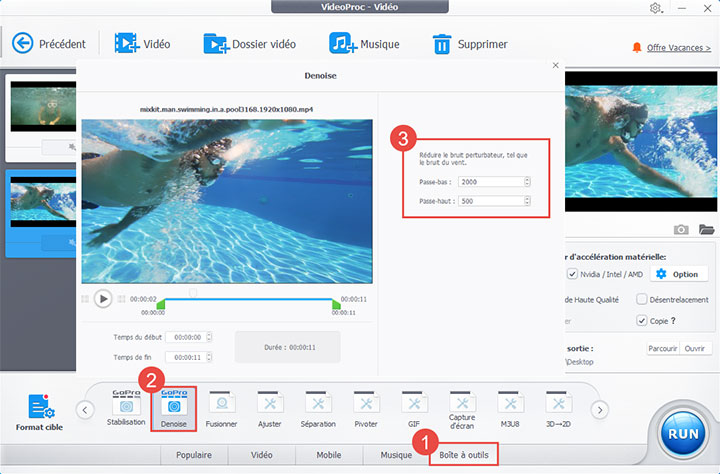The image size is (720, 474).
Task: Adjust the Passe-haut value stepper
Action: [526, 202]
